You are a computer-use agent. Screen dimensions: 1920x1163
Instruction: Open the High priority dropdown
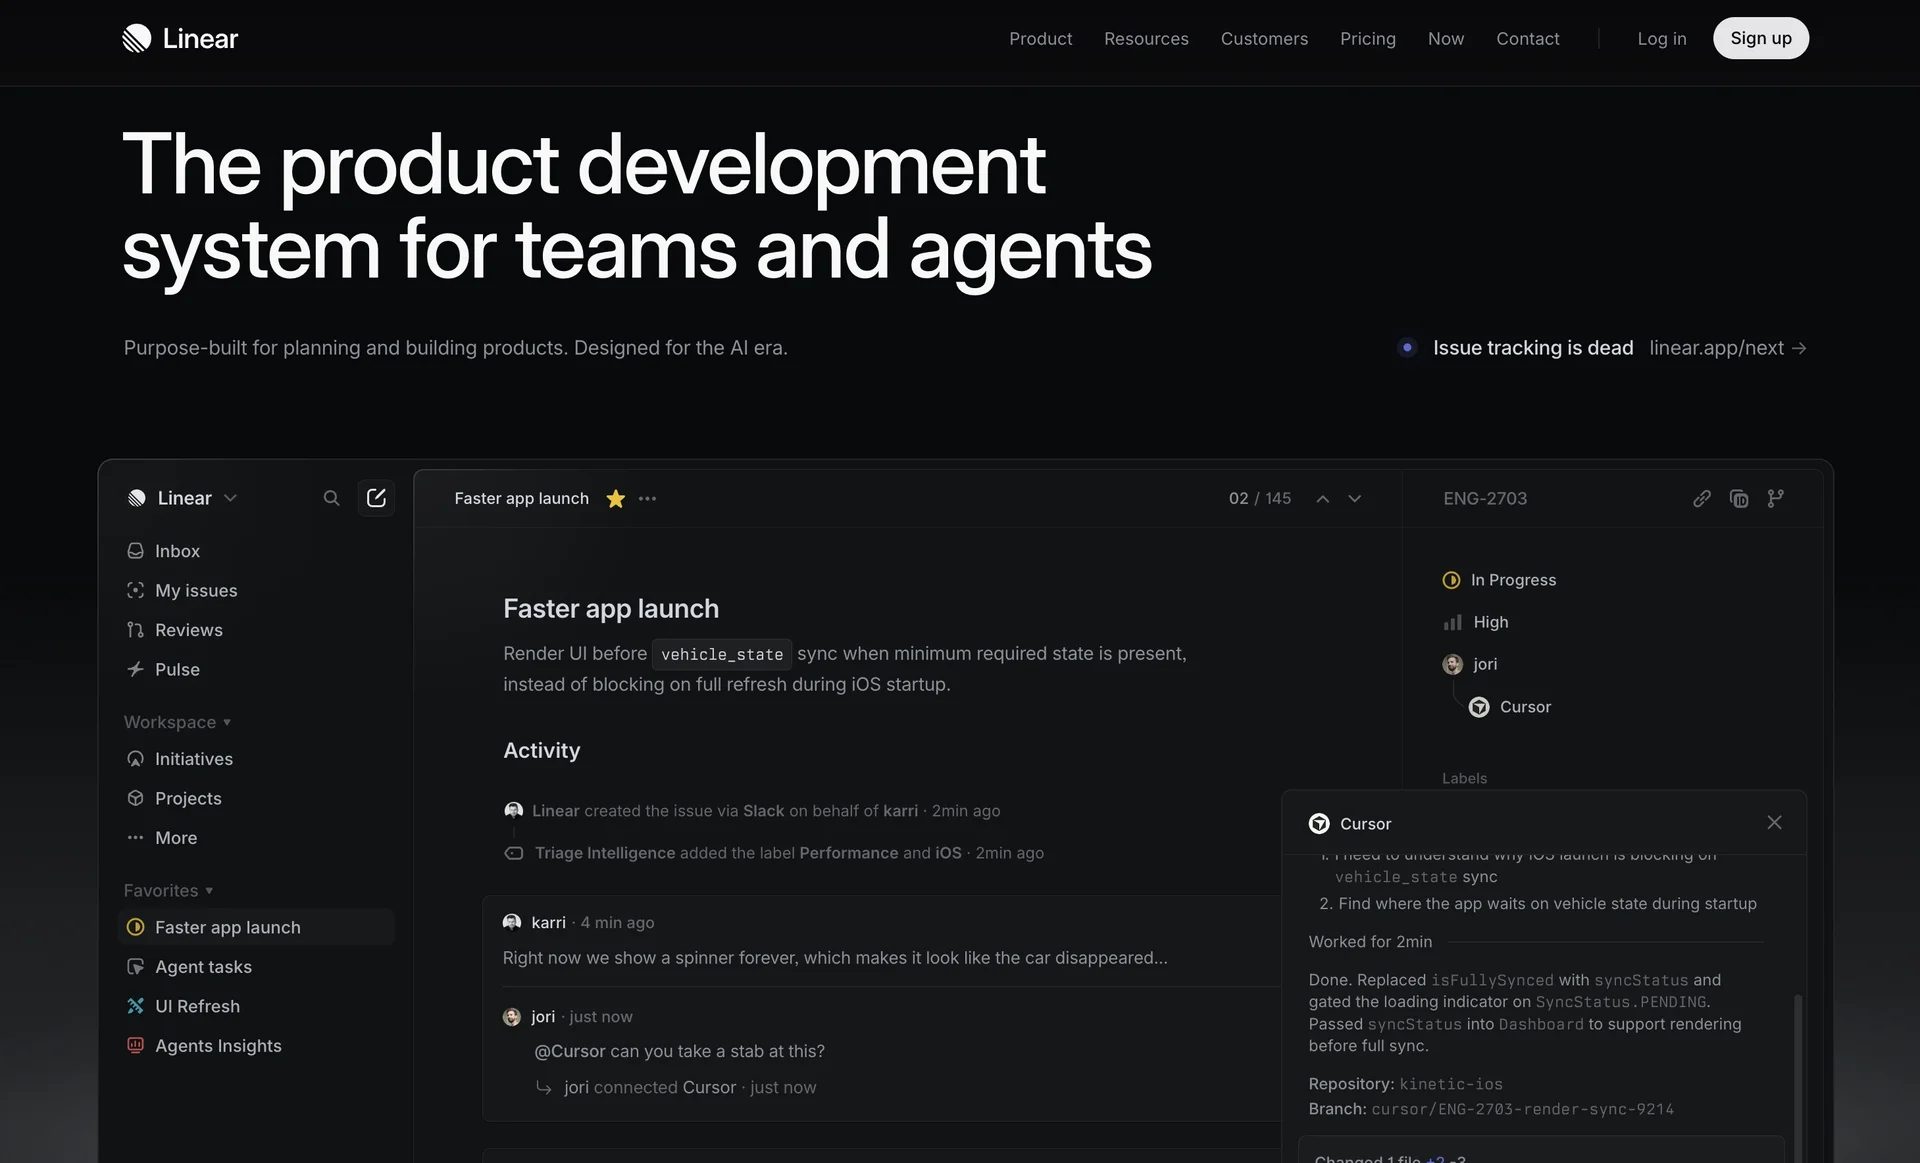pyautogui.click(x=1475, y=622)
